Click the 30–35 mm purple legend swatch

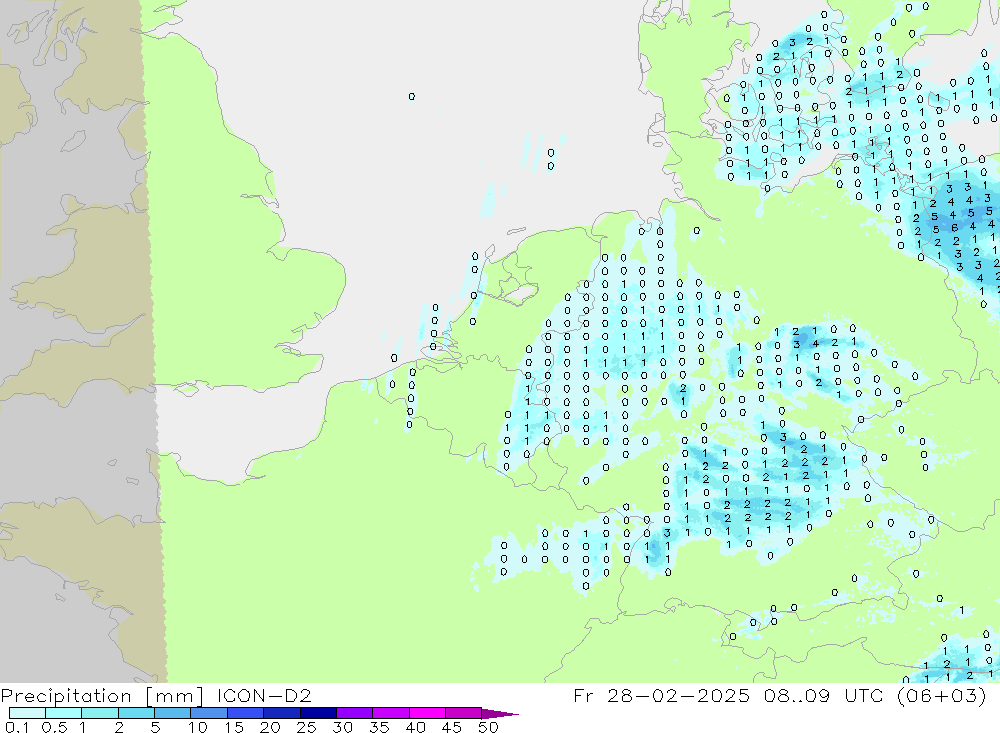354,713
